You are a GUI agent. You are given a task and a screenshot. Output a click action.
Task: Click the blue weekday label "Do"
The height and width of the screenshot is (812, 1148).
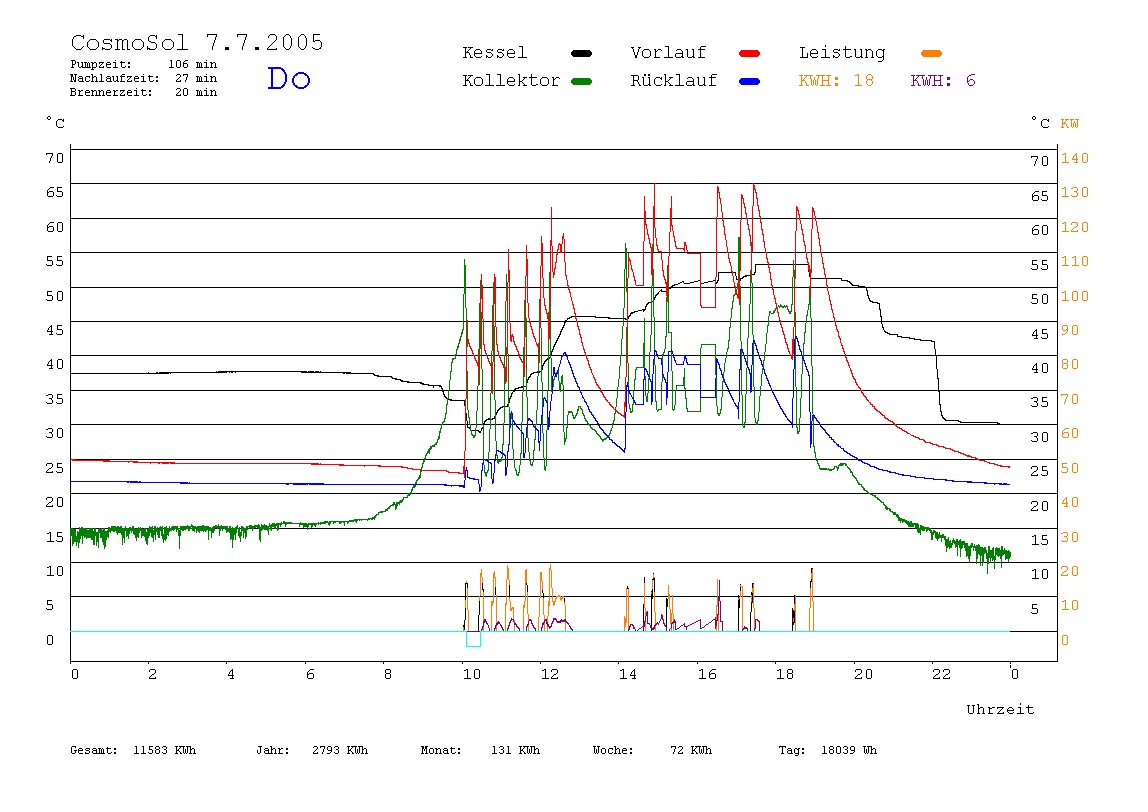tap(289, 78)
